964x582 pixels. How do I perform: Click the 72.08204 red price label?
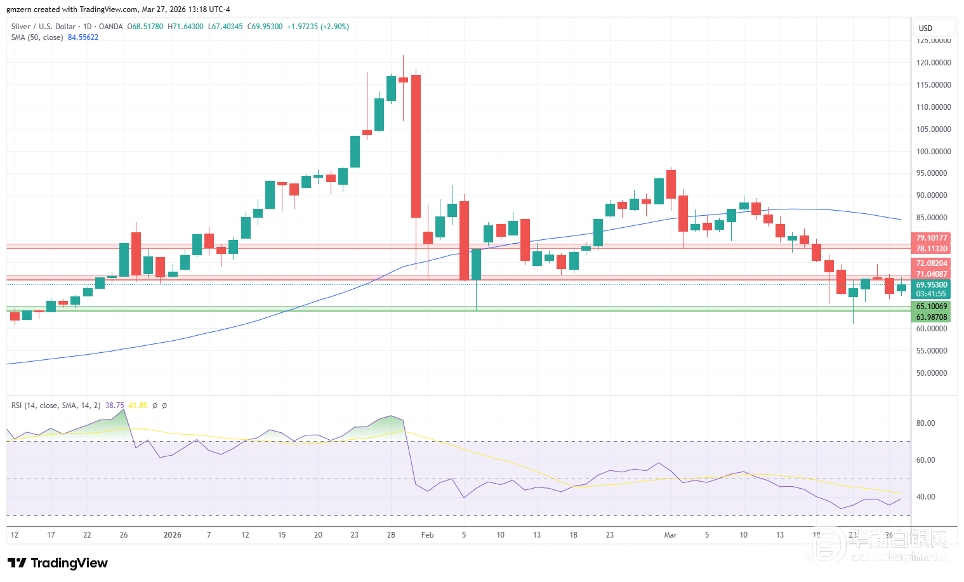[932, 263]
